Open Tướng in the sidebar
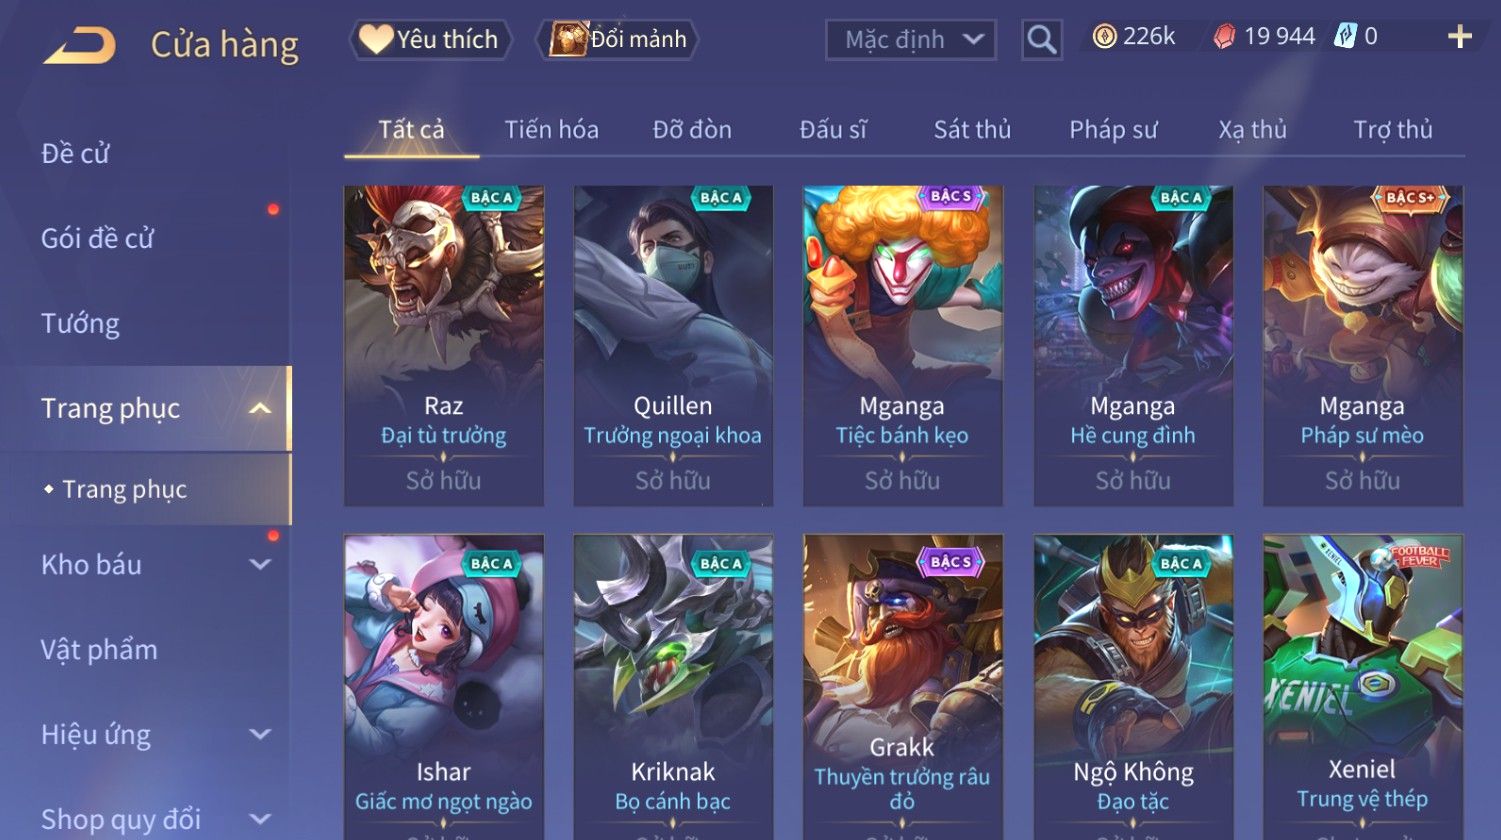 click(x=80, y=323)
